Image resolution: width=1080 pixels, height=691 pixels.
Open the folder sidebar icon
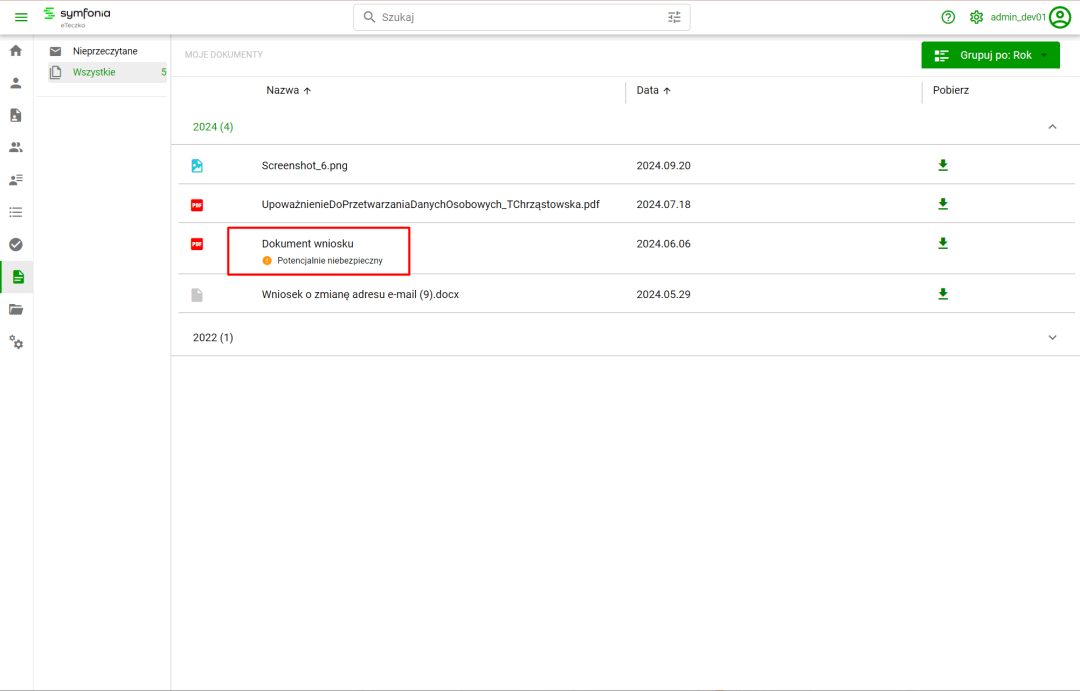tap(16, 309)
